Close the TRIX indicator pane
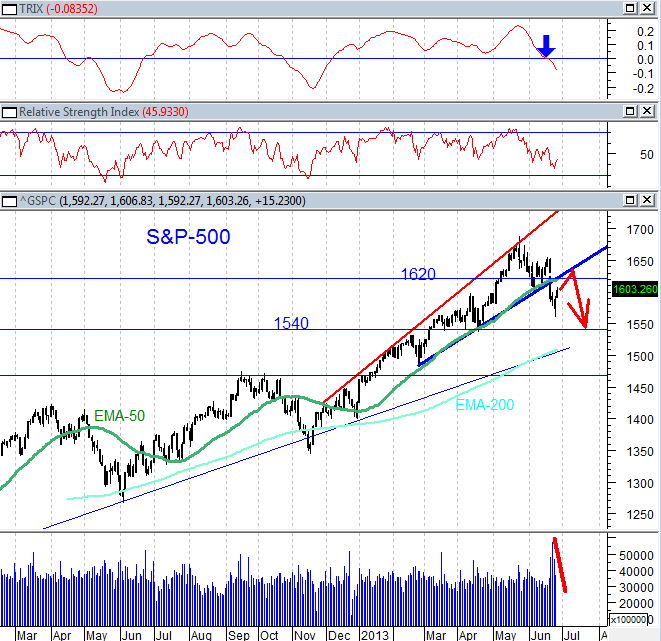Screen dimensions: 661x641 tap(647, 8)
